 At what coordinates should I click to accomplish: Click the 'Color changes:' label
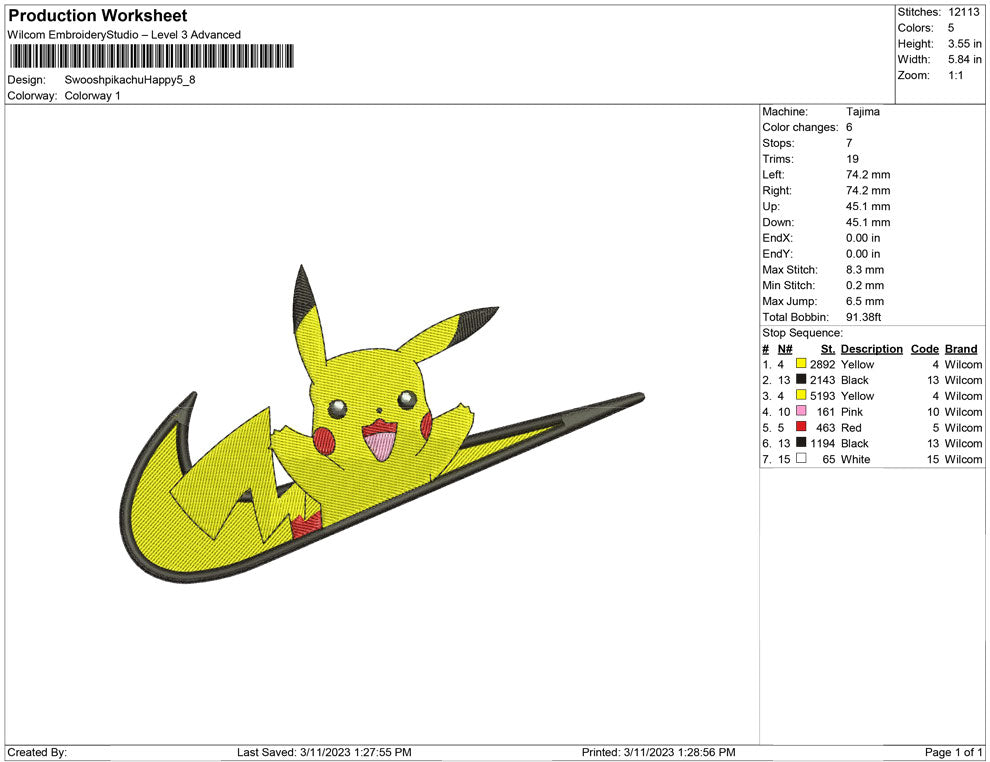click(x=800, y=128)
